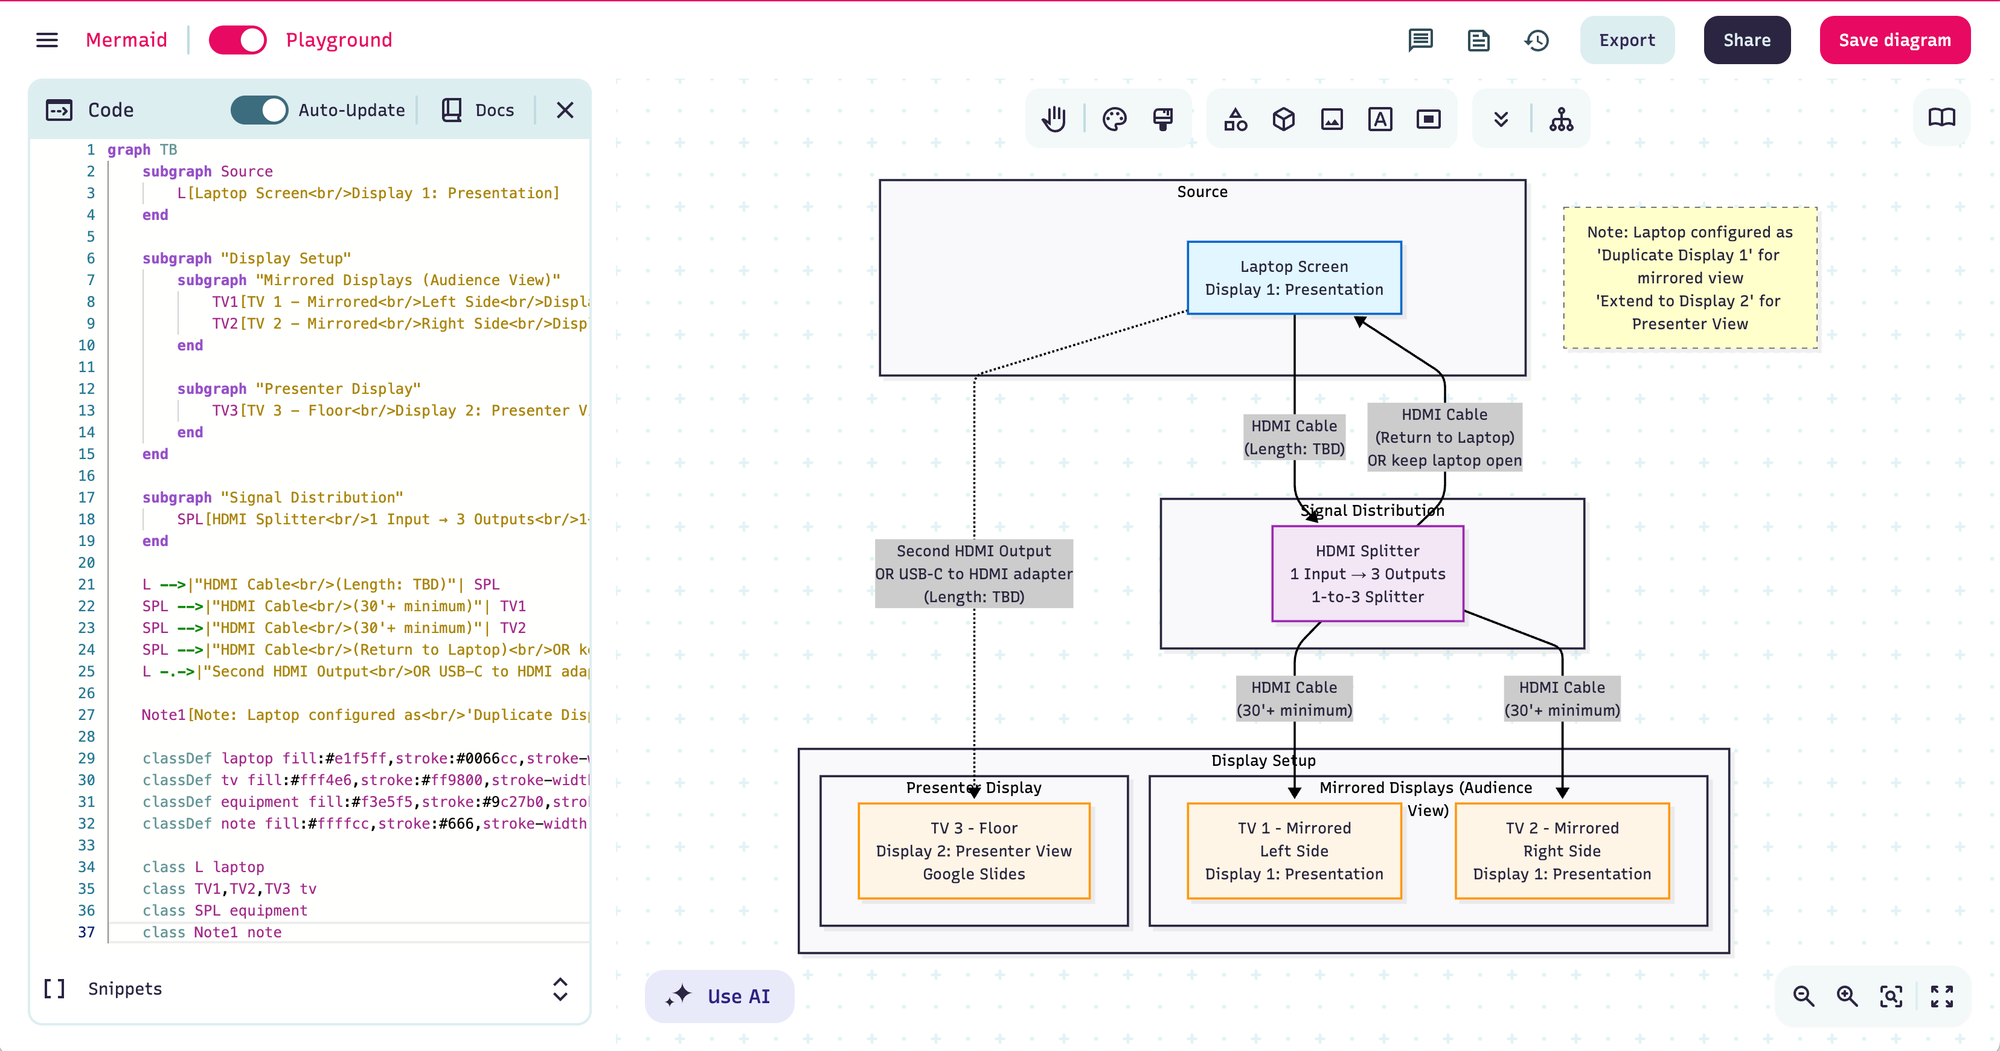
Task: Select the 3D cube icon
Action: pyautogui.click(x=1284, y=120)
